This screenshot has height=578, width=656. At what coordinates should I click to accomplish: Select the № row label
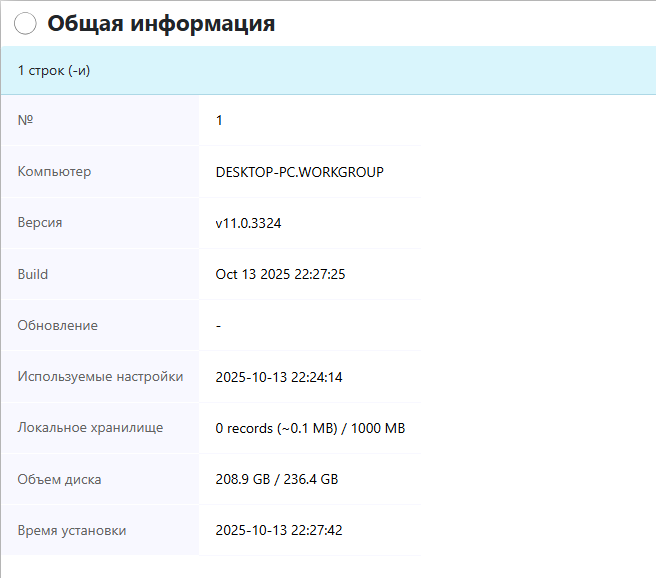click(x=26, y=121)
